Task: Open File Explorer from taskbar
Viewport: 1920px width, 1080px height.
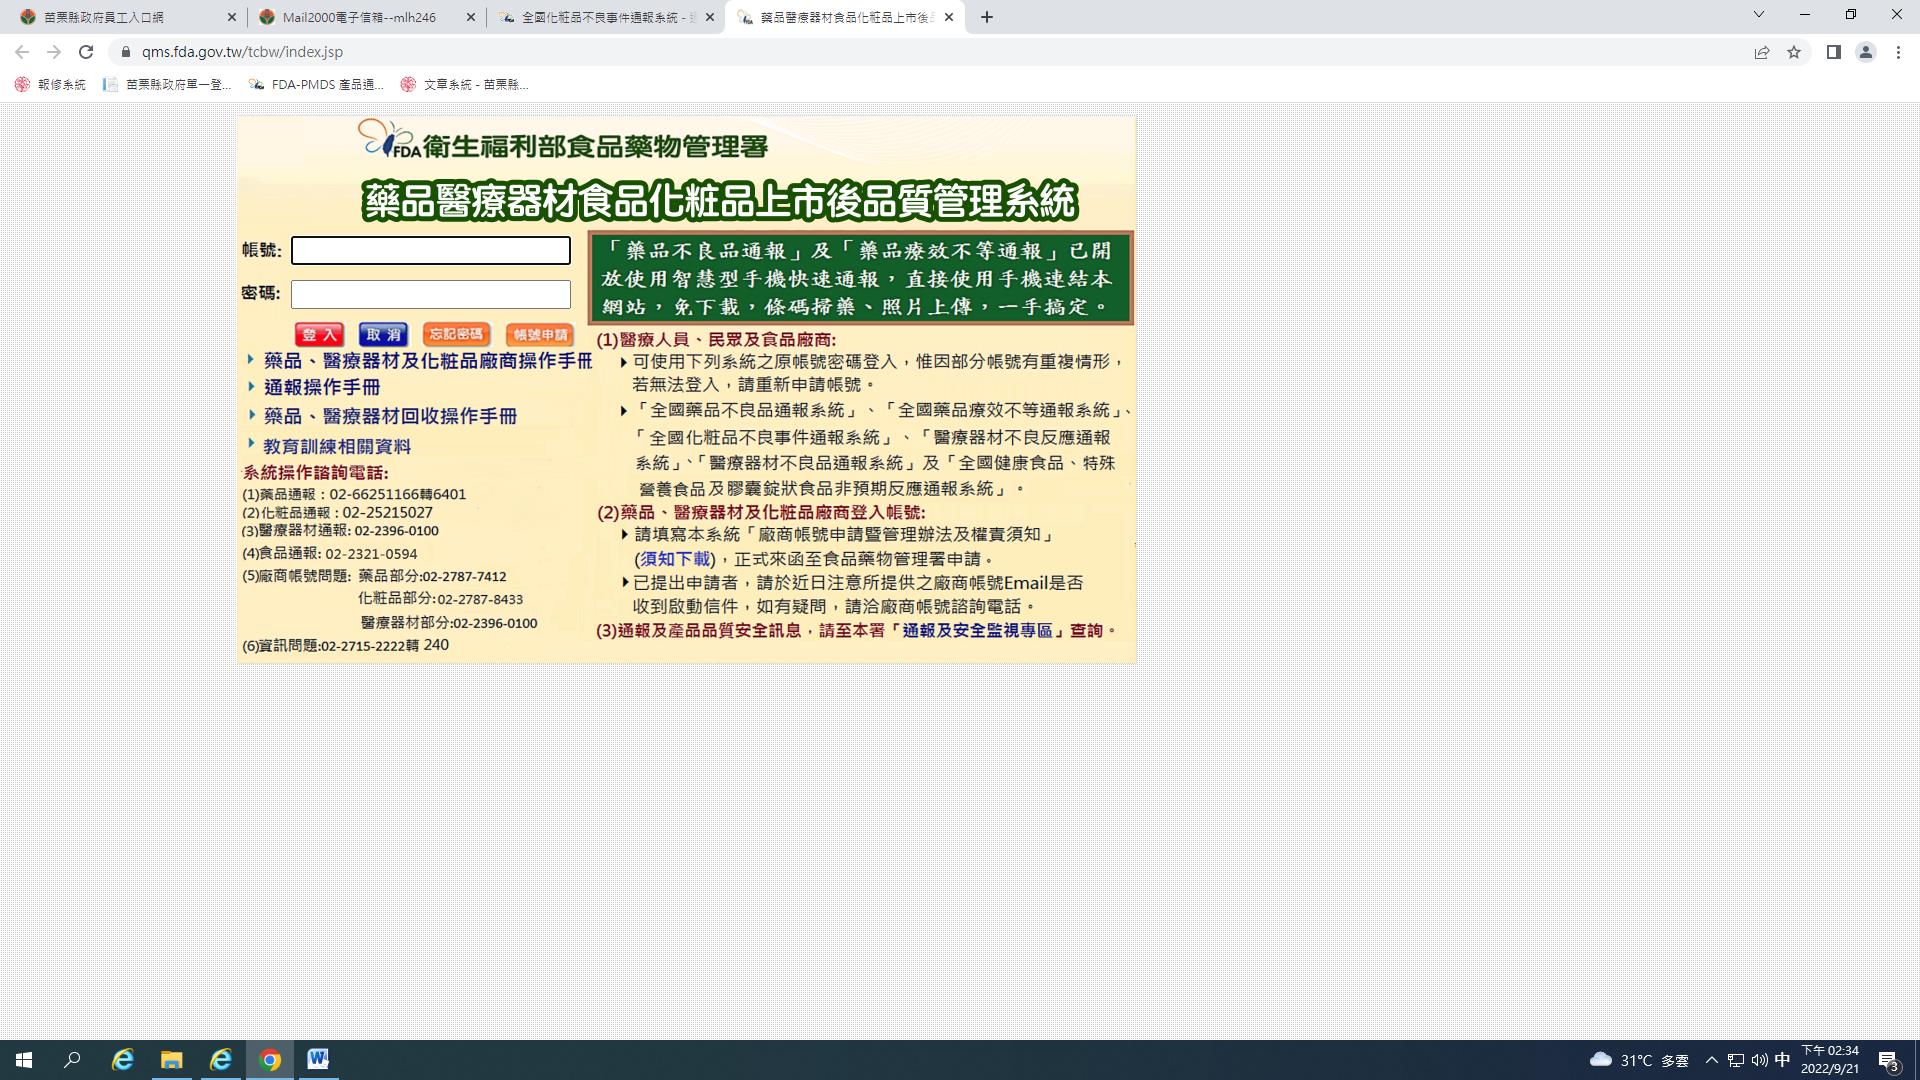Action: [171, 1060]
